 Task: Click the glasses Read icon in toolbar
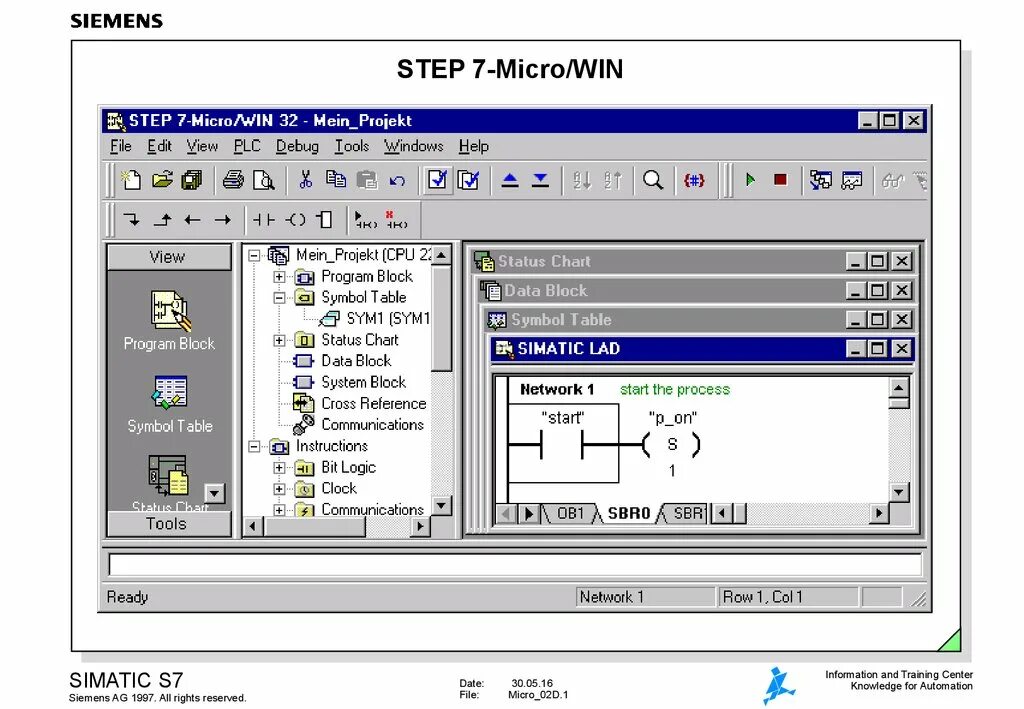(x=893, y=181)
